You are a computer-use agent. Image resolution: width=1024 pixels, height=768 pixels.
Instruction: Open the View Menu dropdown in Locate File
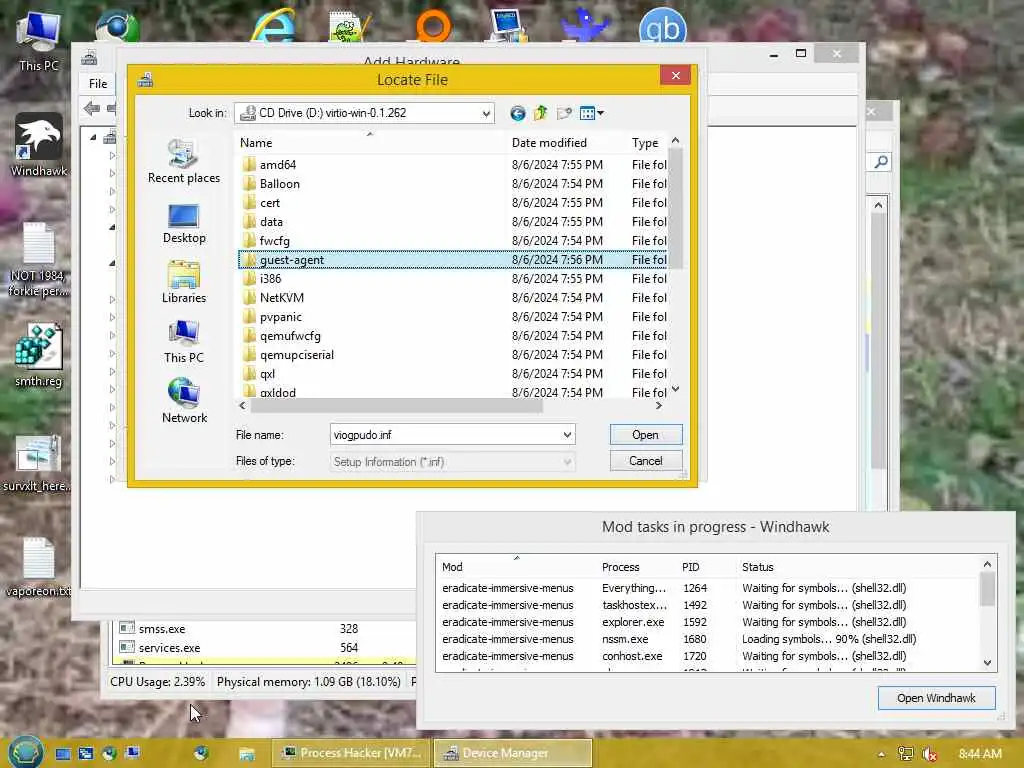592,114
